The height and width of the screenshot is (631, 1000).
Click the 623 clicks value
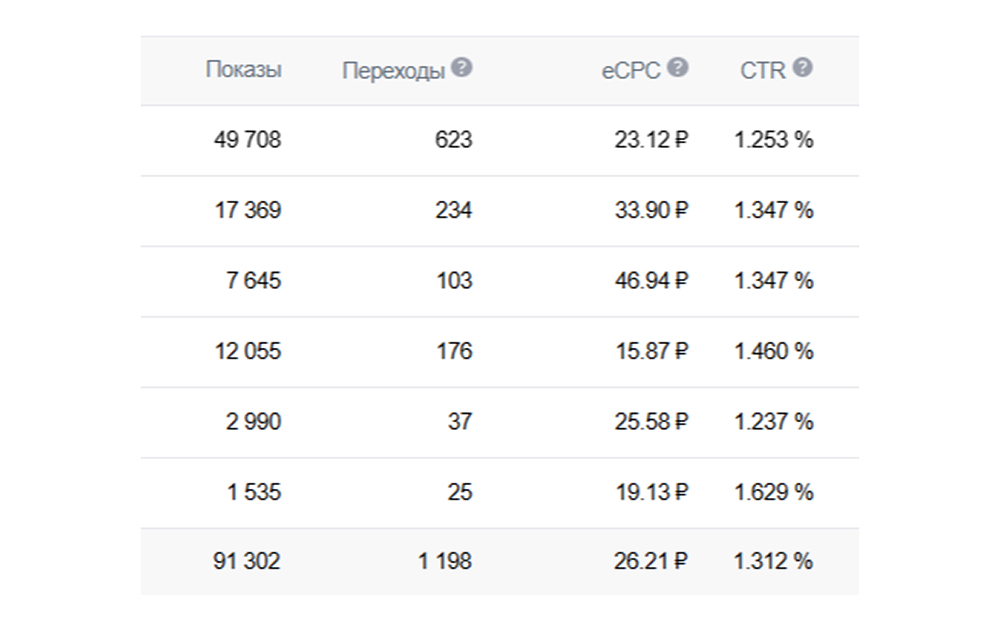(453, 140)
